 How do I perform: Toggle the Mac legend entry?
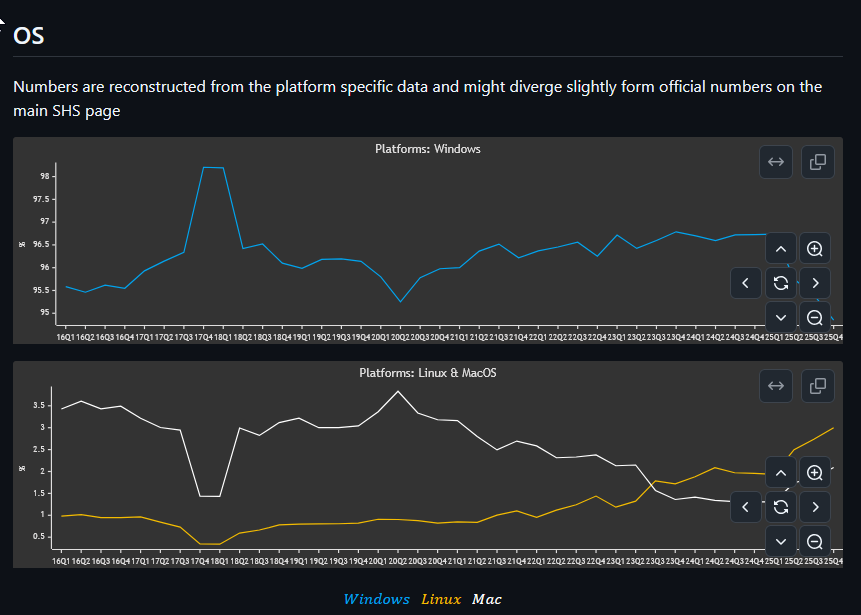[x=487, y=599]
